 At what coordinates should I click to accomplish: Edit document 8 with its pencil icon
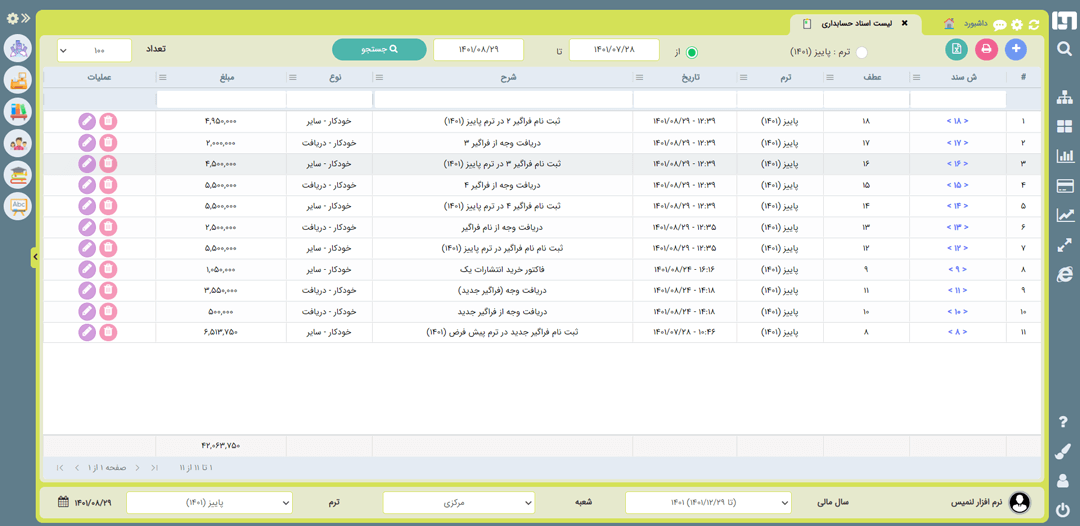86,333
